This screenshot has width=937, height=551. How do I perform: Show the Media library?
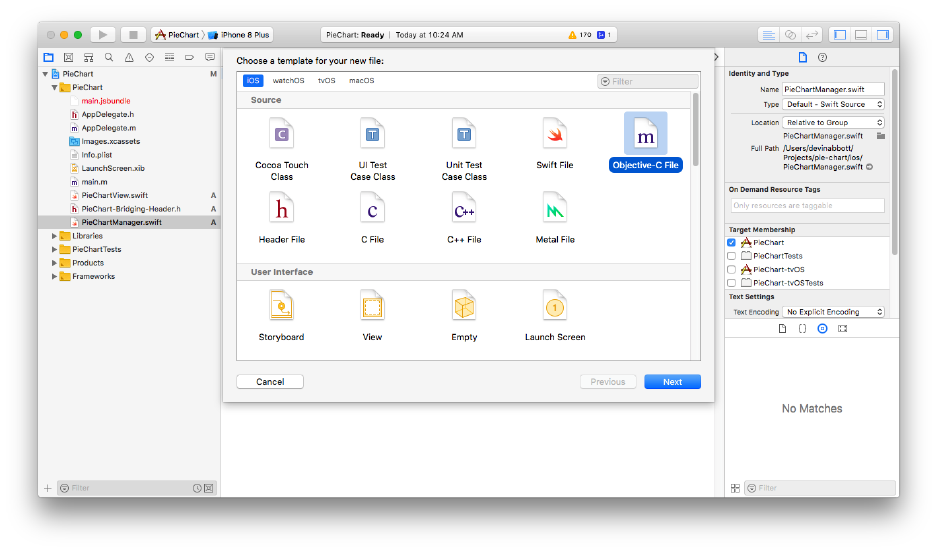pyautogui.click(x=843, y=329)
